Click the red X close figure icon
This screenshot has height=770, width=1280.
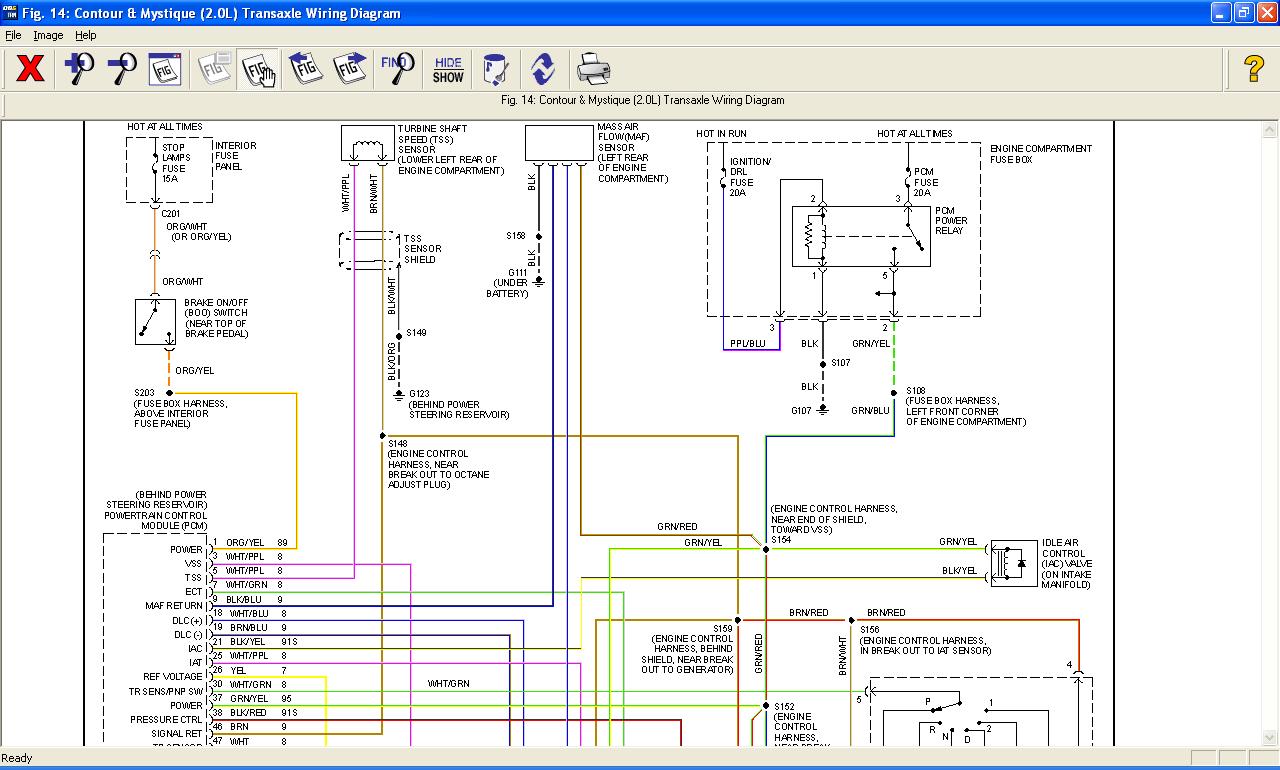[30, 69]
